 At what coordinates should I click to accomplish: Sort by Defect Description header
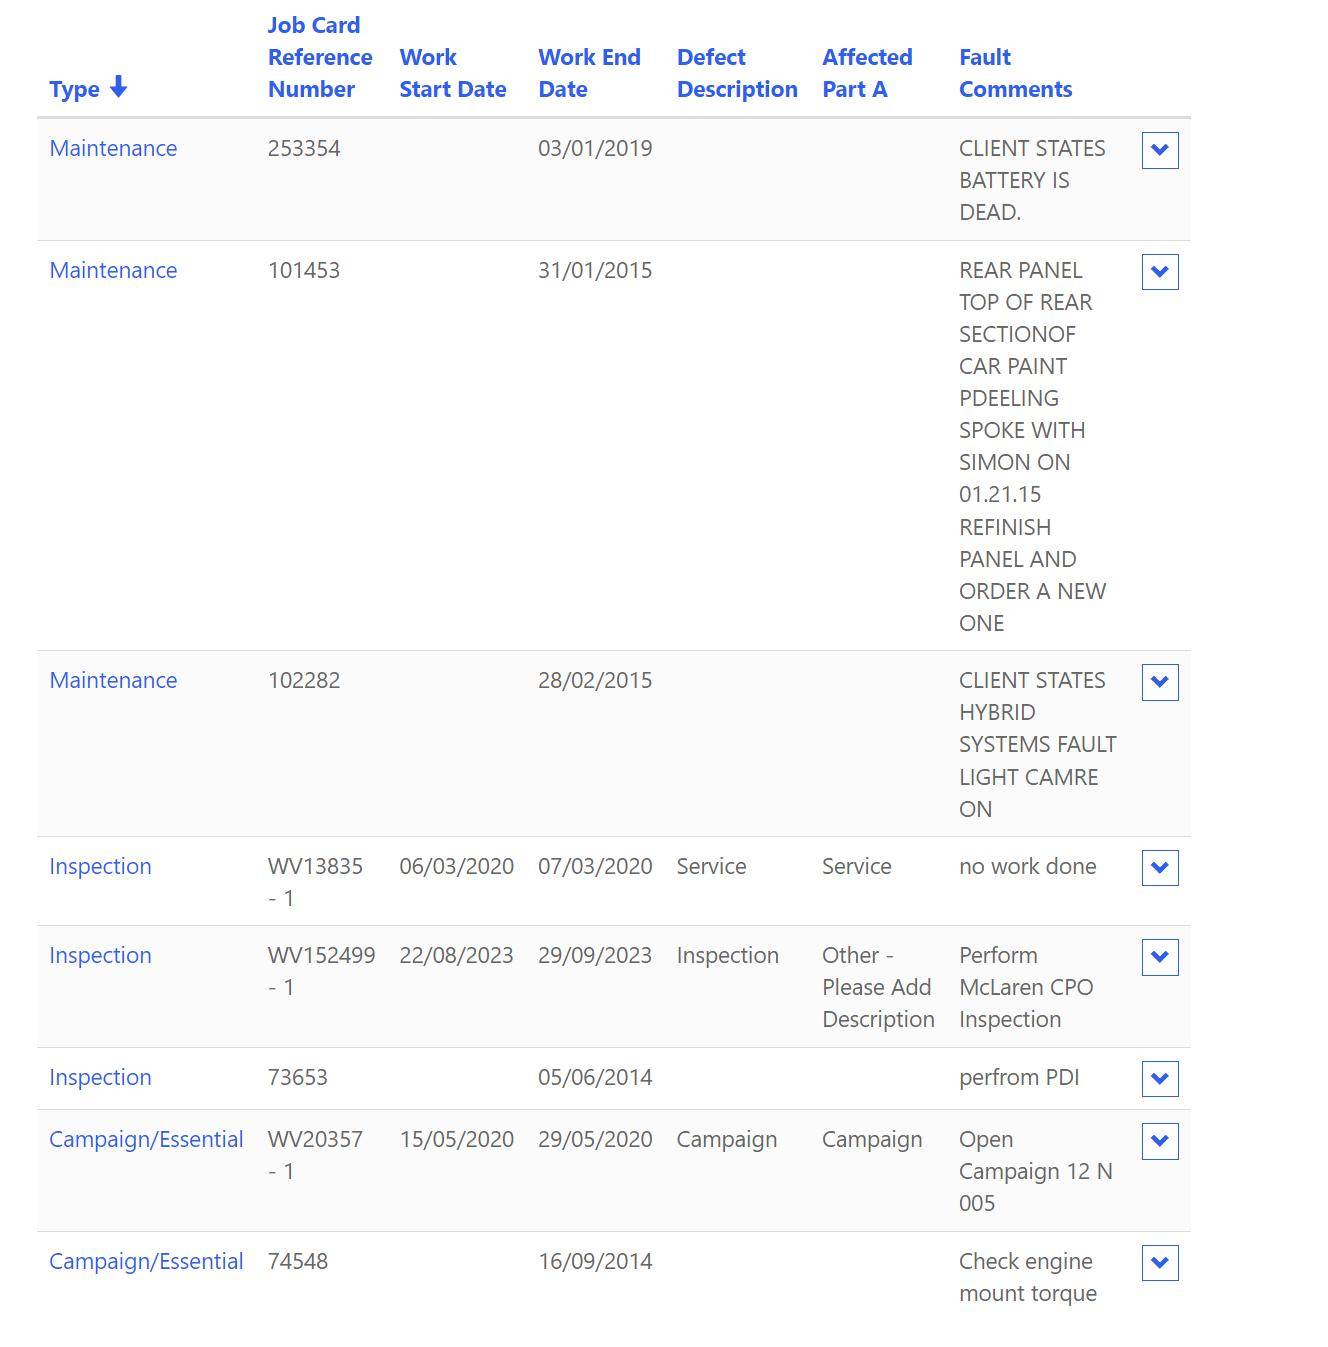click(x=736, y=73)
